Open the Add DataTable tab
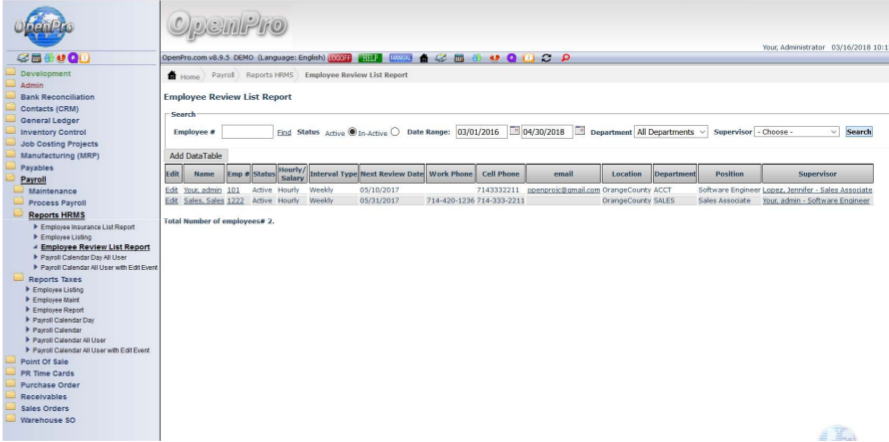 [196, 155]
